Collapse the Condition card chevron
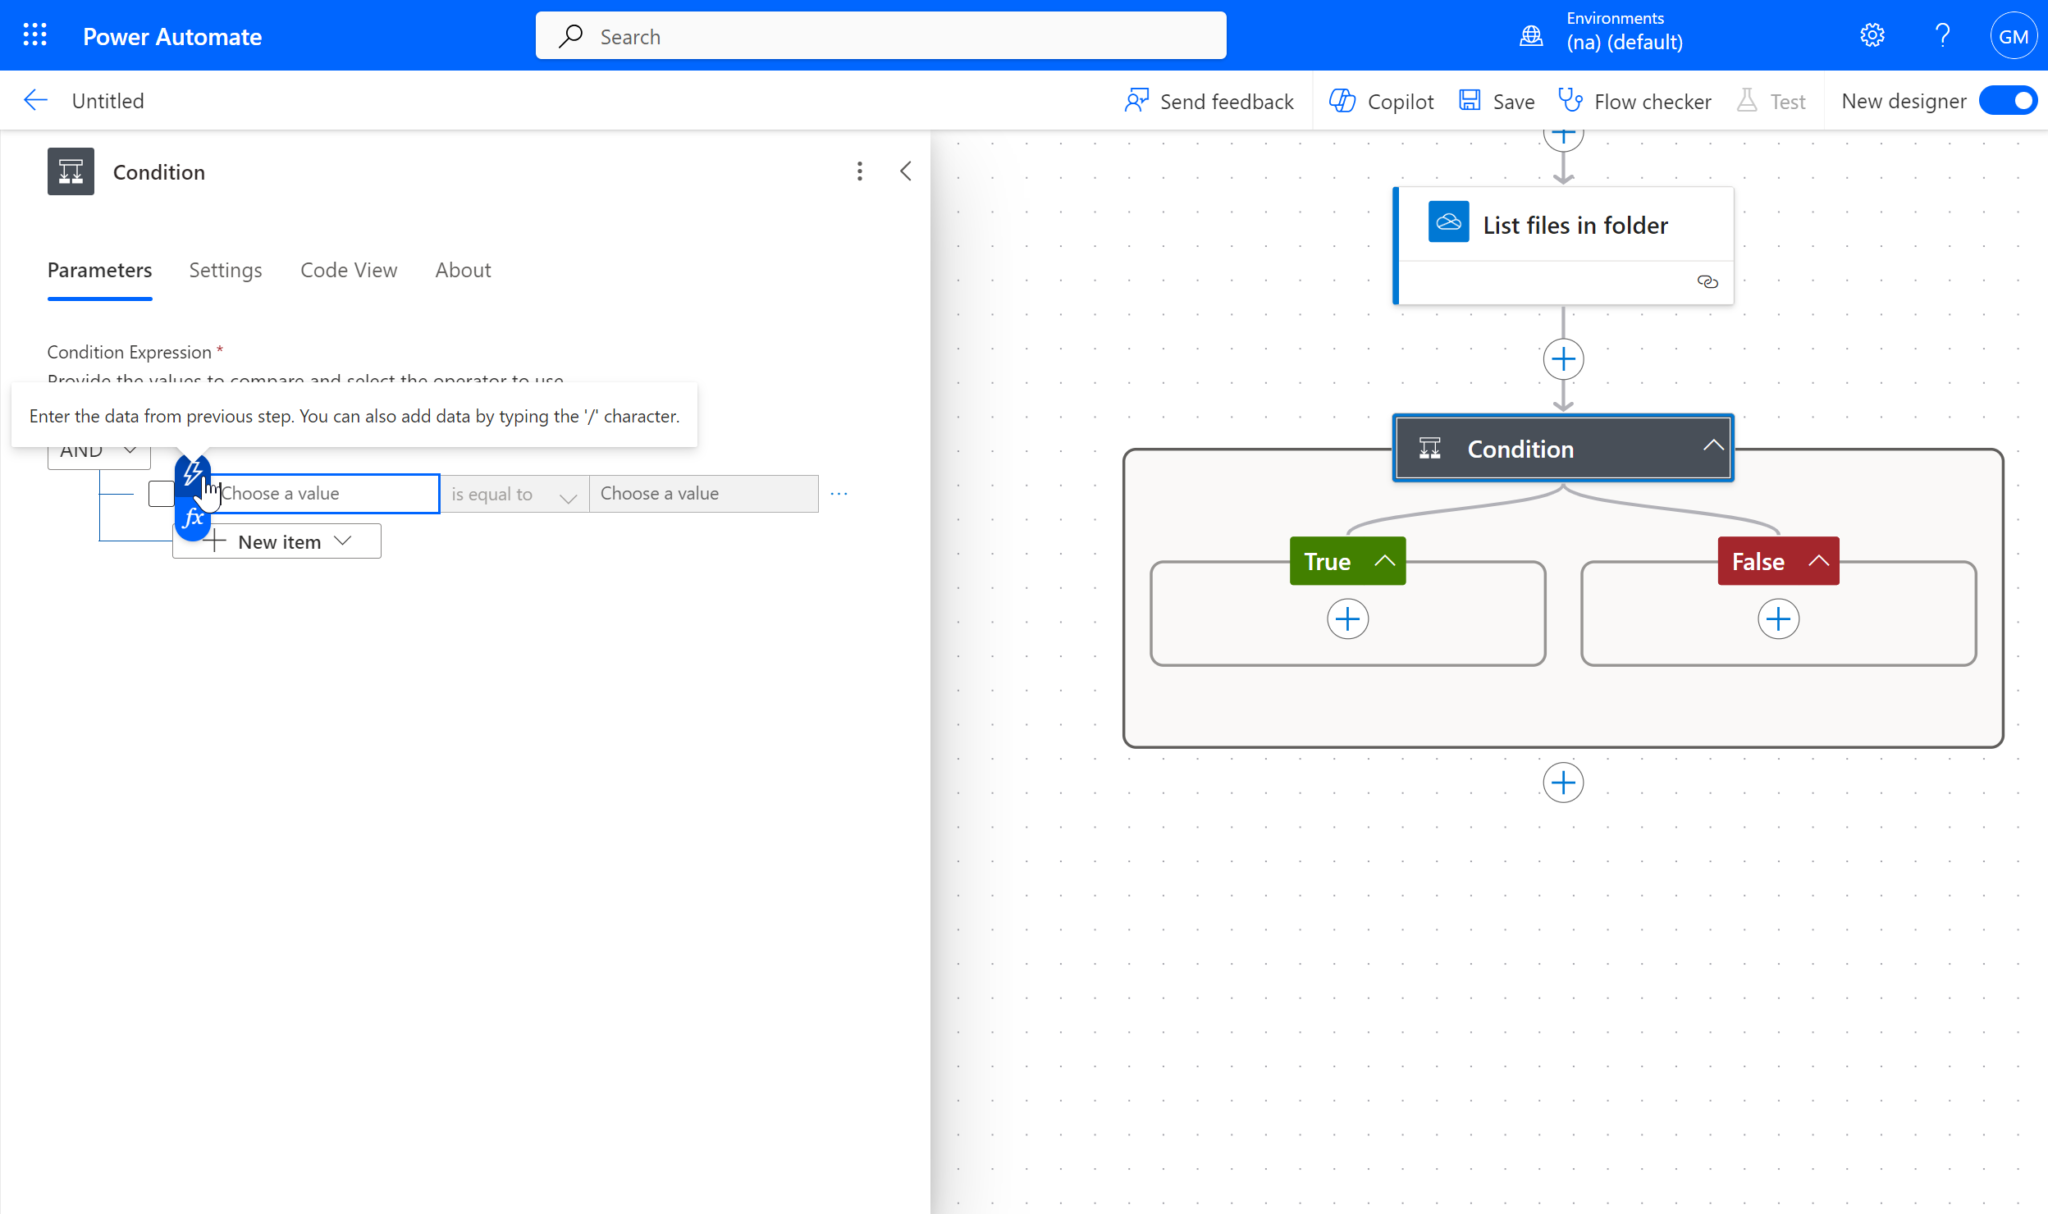2048x1214 pixels. click(x=1713, y=446)
